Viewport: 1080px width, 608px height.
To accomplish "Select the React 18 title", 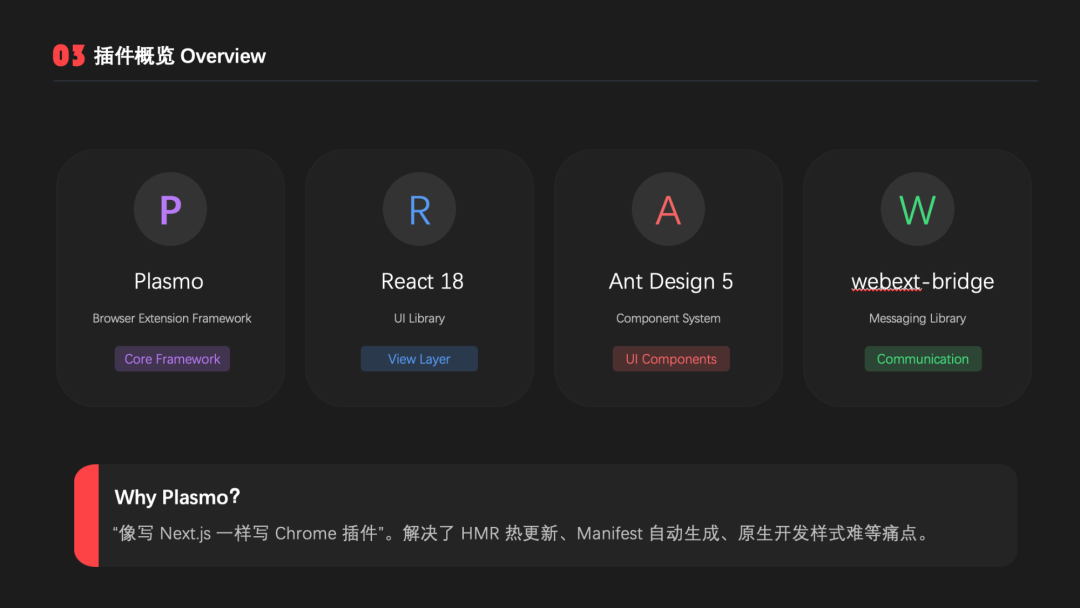I will (x=422, y=281).
